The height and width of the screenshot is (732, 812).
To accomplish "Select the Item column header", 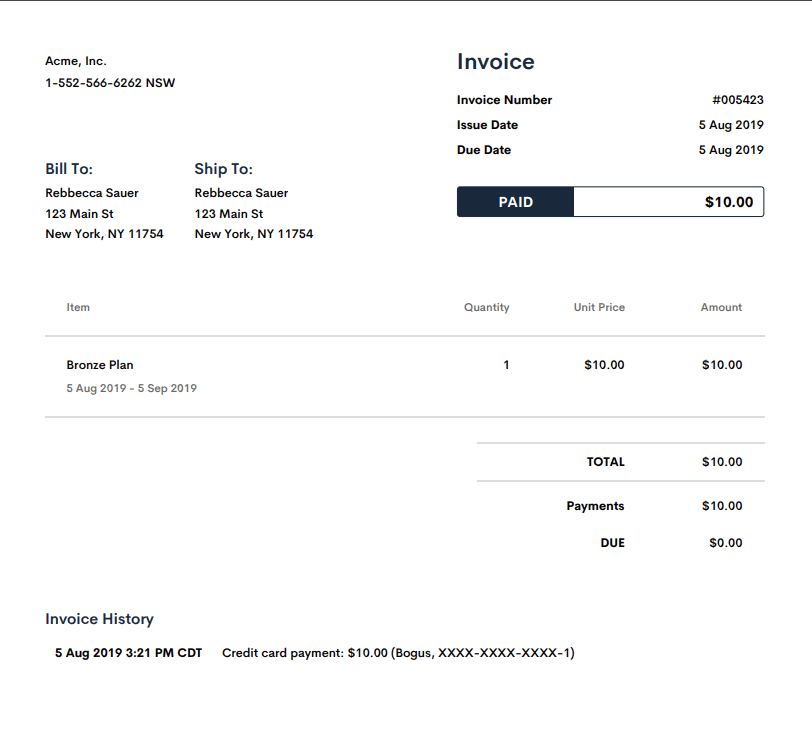I will click(x=78, y=307).
